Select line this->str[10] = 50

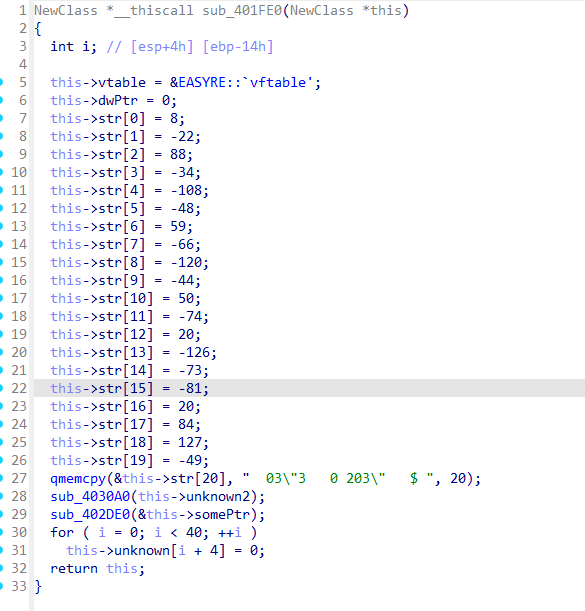coord(125,298)
